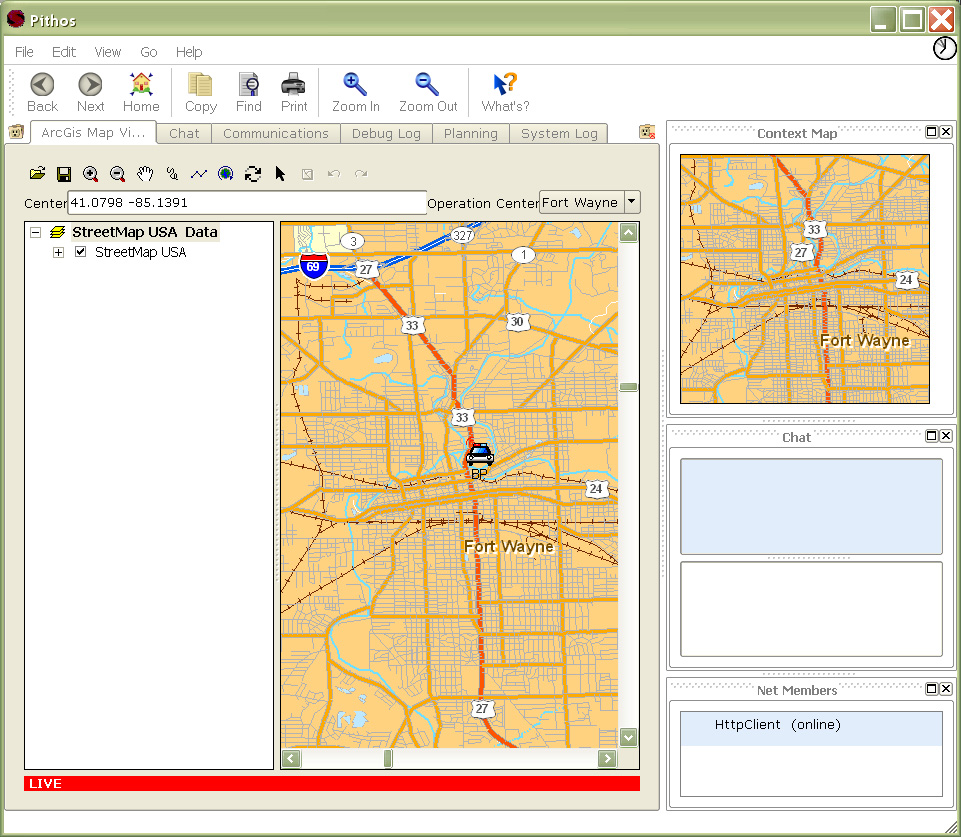Click the map's horizontal scrollbar thumb
961x837 pixels.
coord(387,759)
